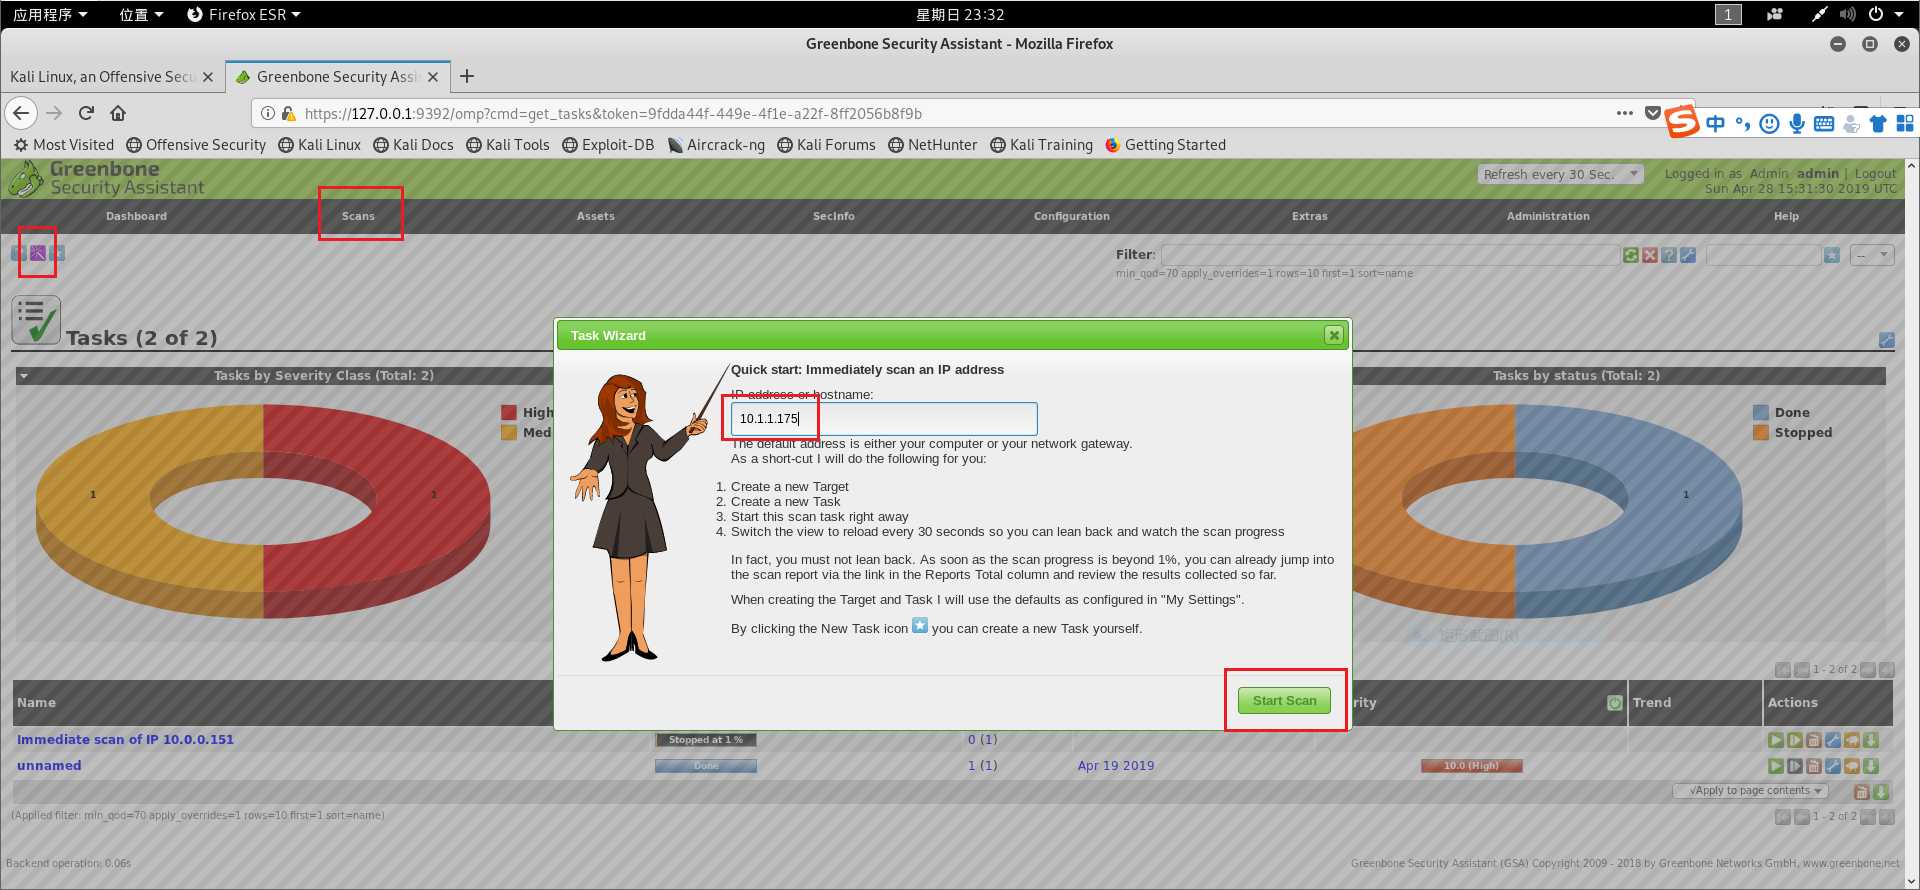Click the dashboard edit wrench icon above charts
The width and height of the screenshot is (1920, 890).
coord(1886,340)
